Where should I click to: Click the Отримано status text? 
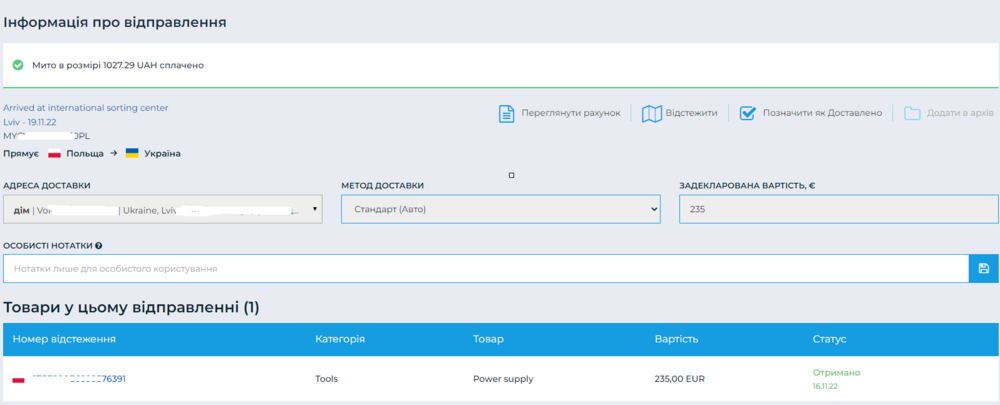pos(836,373)
